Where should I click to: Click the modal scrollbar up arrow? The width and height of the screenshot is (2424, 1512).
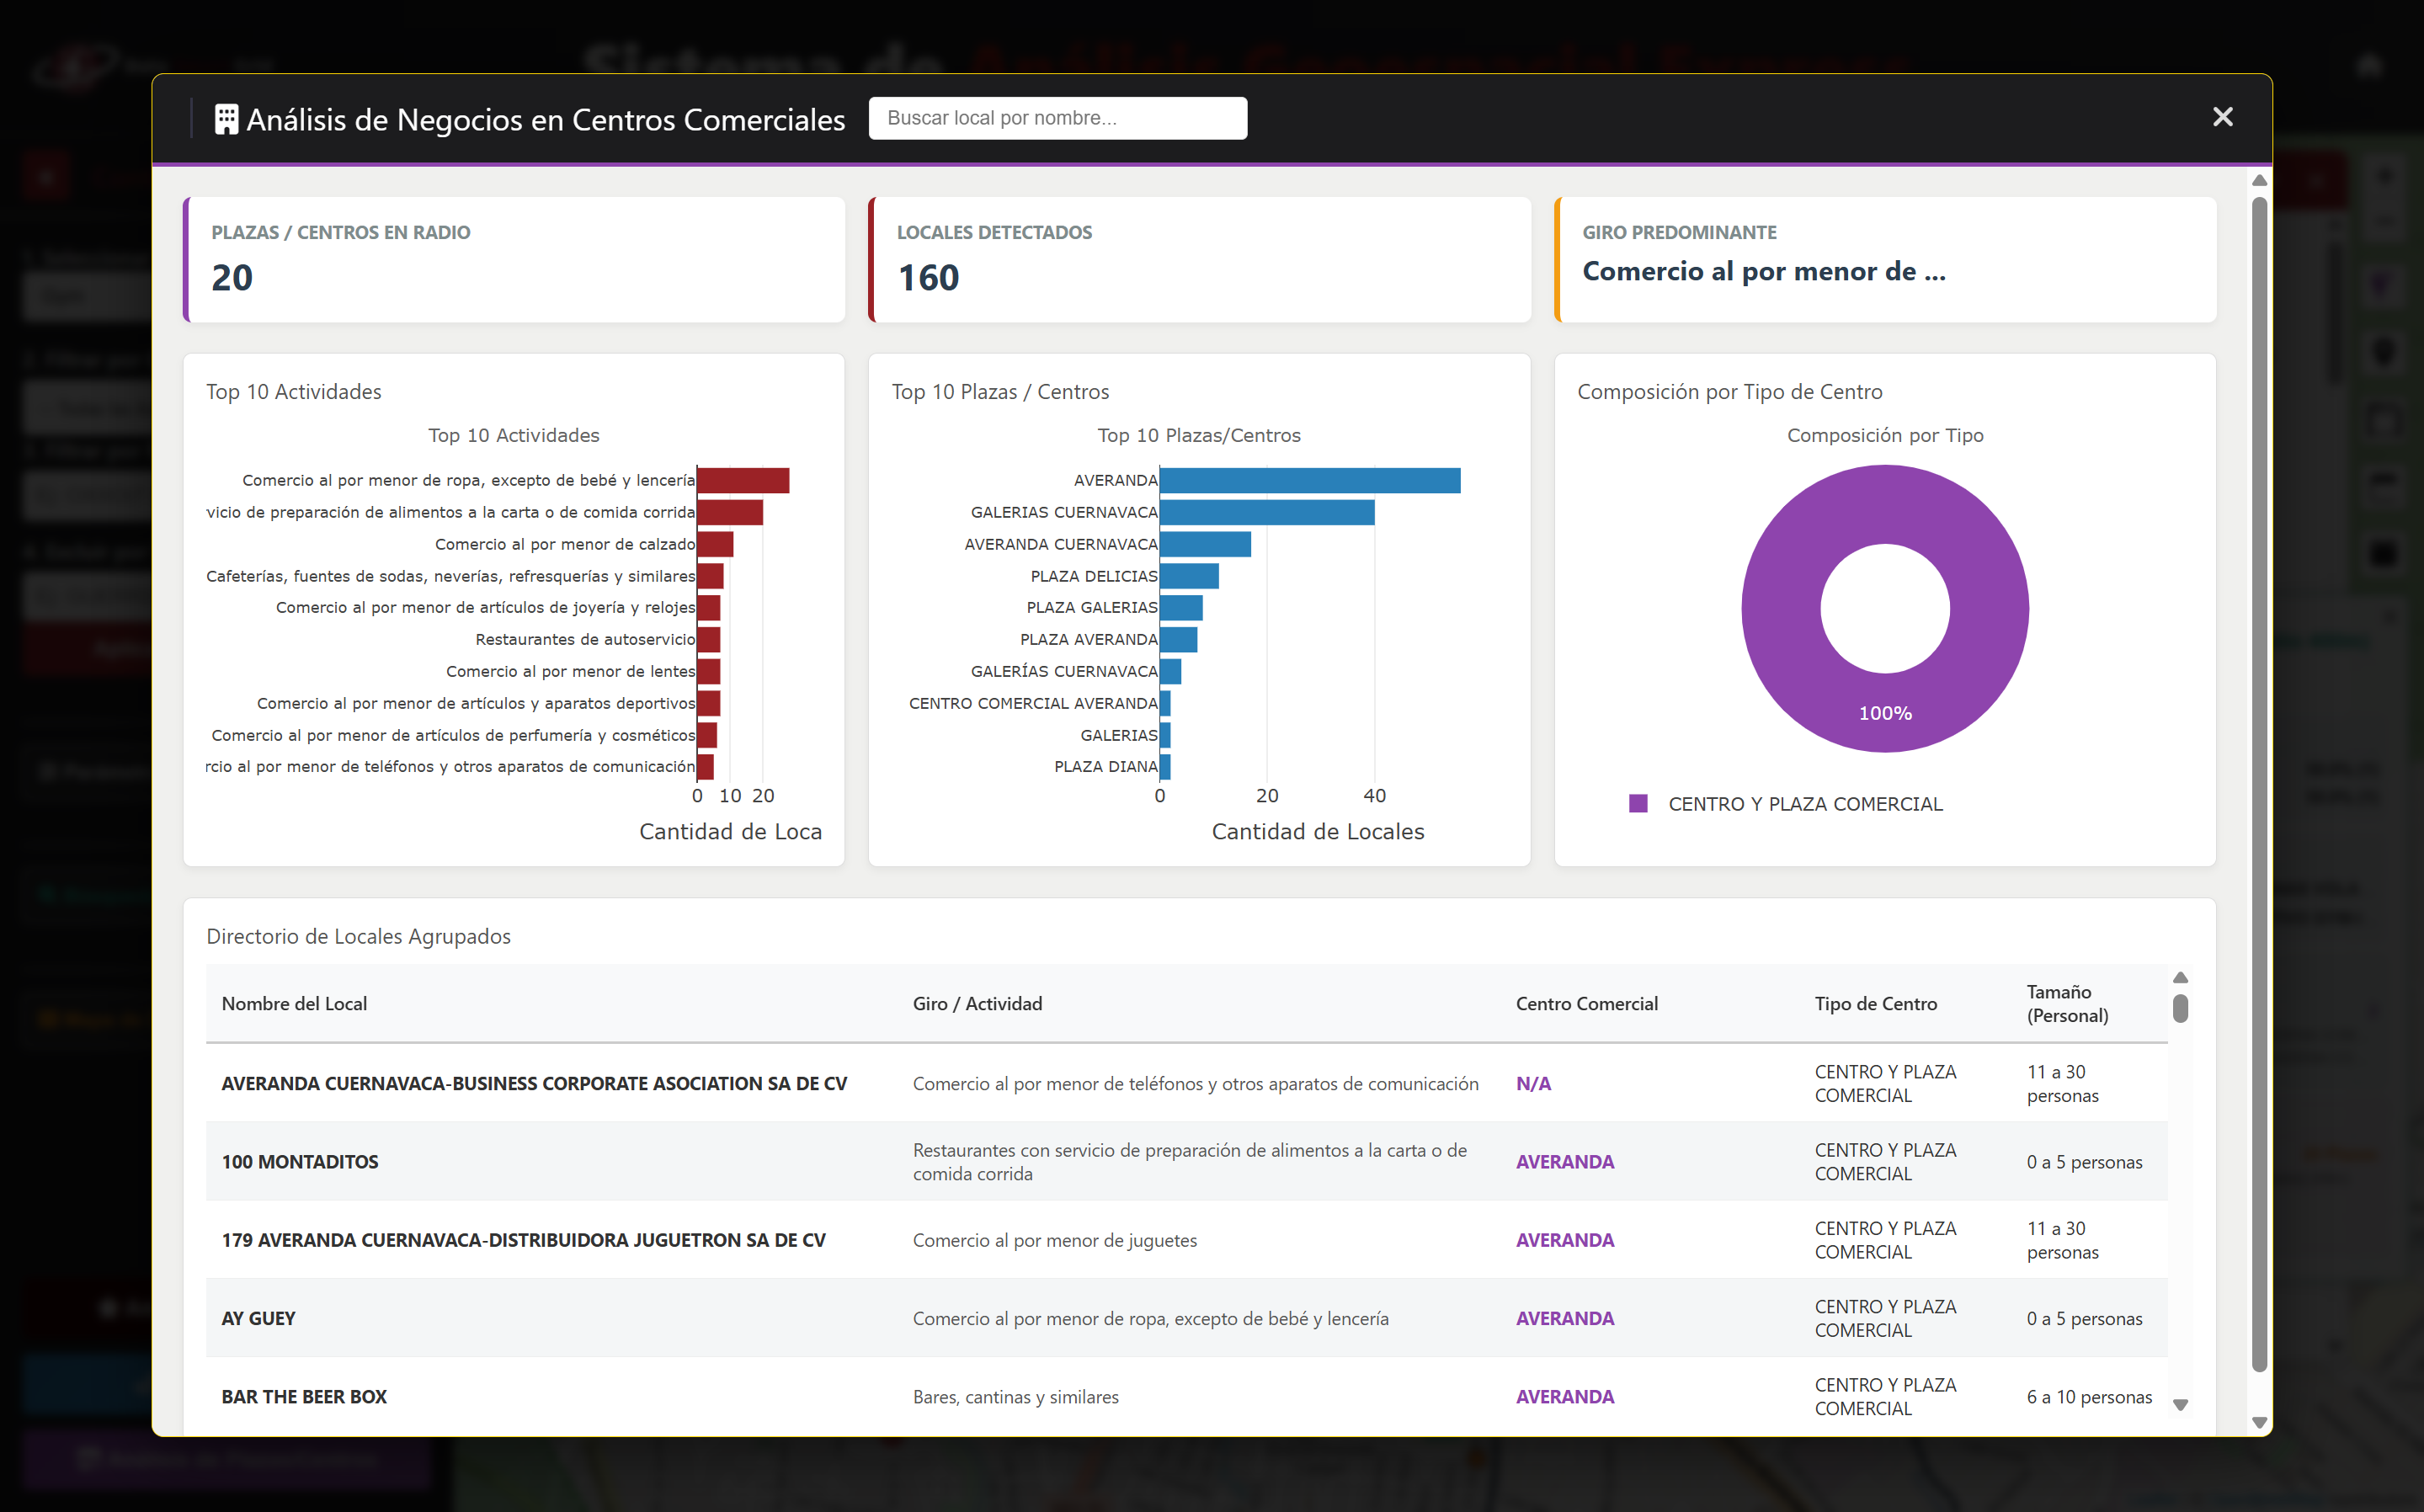pos(2259,180)
